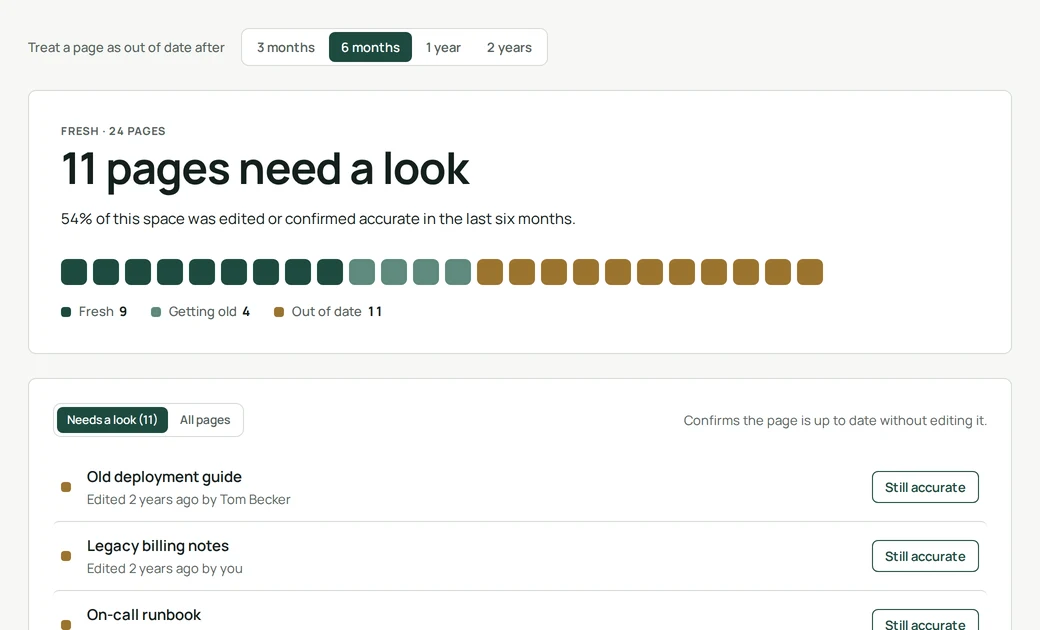The width and height of the screenshot is (1040, 630).
Task: Click the 'Confirms the page is up to date' note
Action: pos(835,420)
